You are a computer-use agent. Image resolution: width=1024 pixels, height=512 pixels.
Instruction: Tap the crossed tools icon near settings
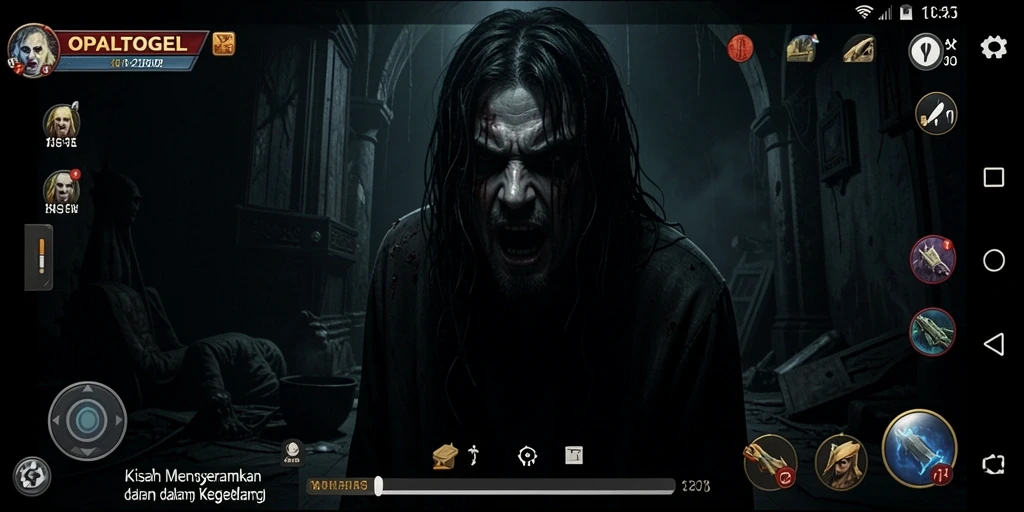click(951, 44)
